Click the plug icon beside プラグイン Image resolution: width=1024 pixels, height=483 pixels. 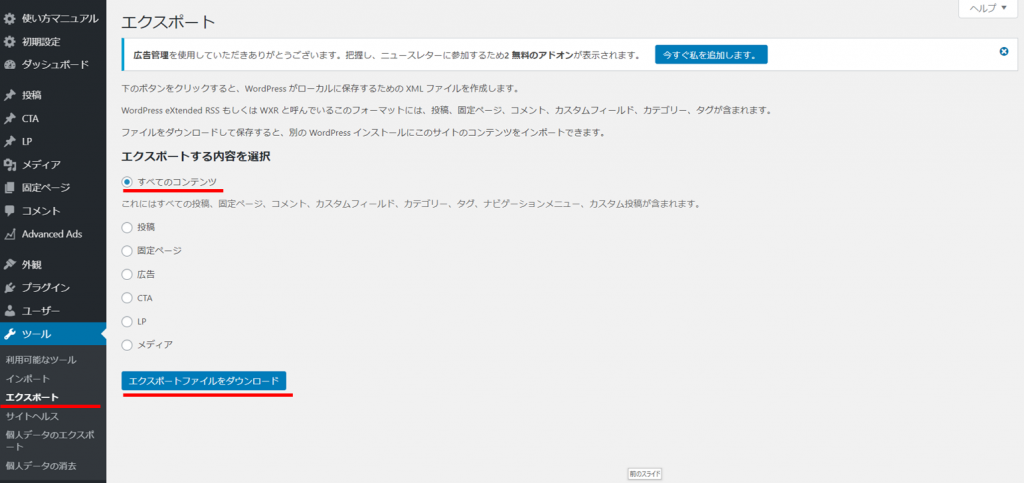coord(10,288)
